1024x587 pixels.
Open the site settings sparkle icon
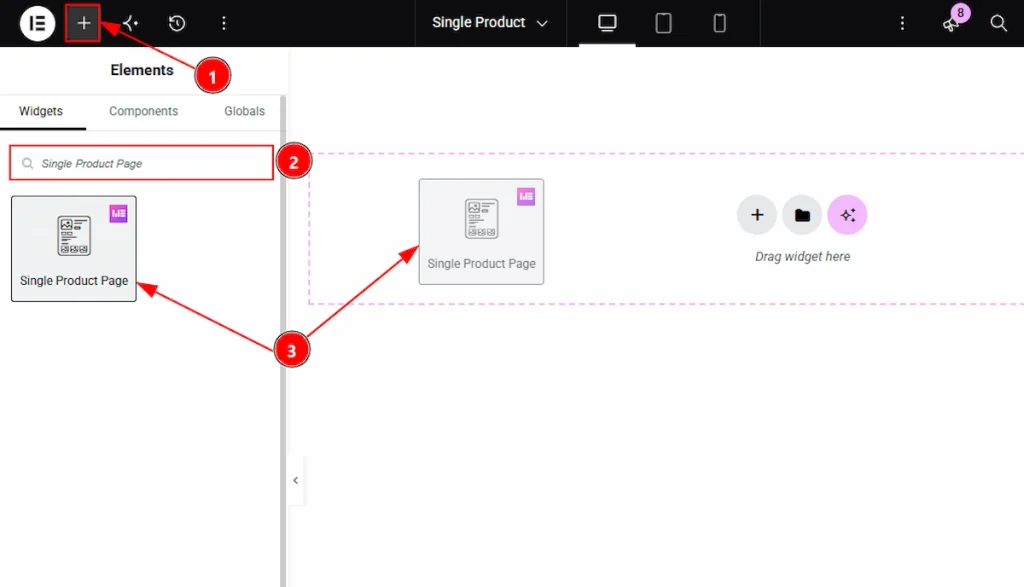tap(130, 24)
